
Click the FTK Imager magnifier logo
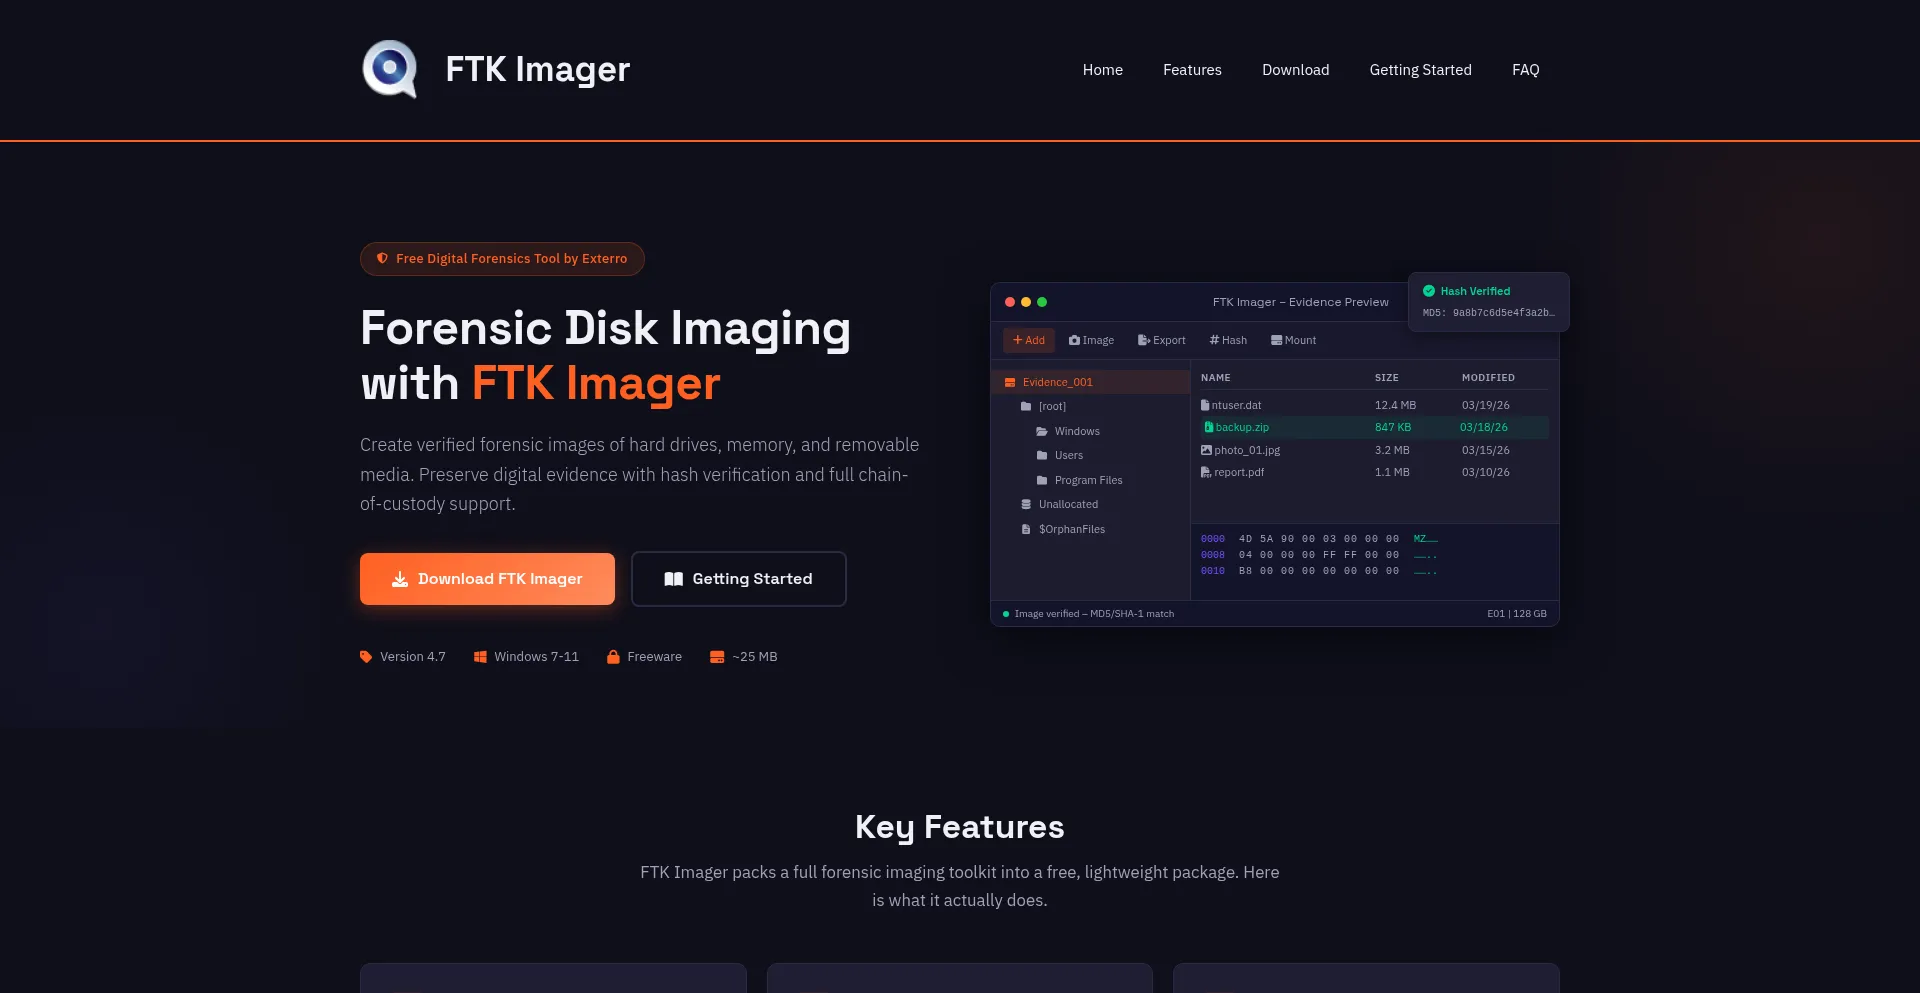[x=390, y=69]
